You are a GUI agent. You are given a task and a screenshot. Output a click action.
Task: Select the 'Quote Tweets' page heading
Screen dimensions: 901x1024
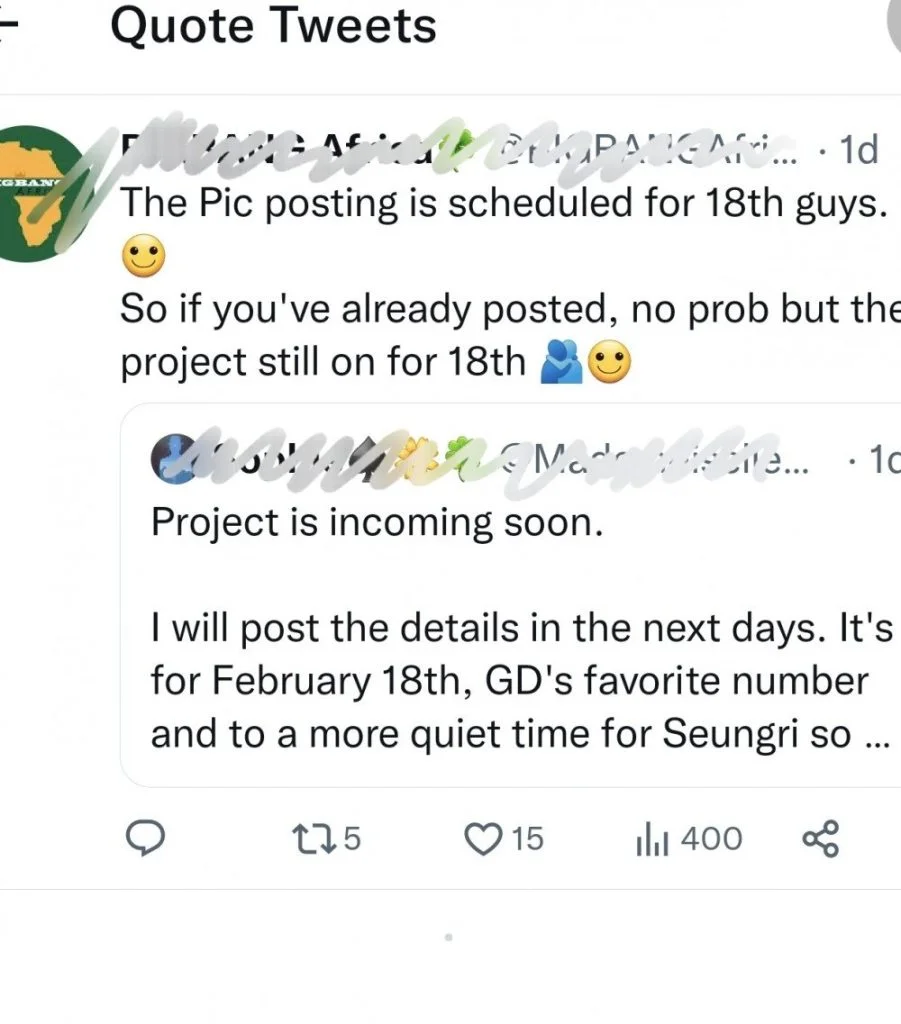click(273, 26)
